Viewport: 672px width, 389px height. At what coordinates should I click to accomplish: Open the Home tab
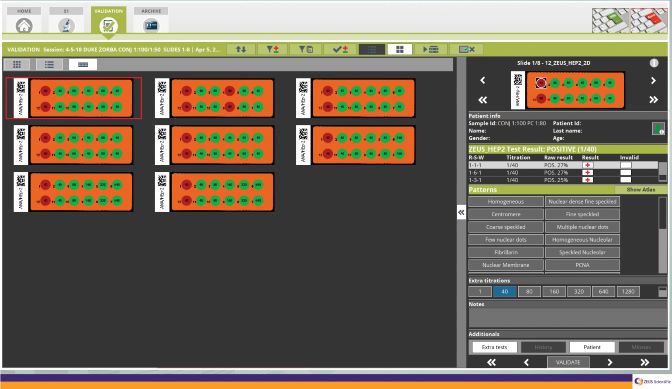click(x=24, y=21)
